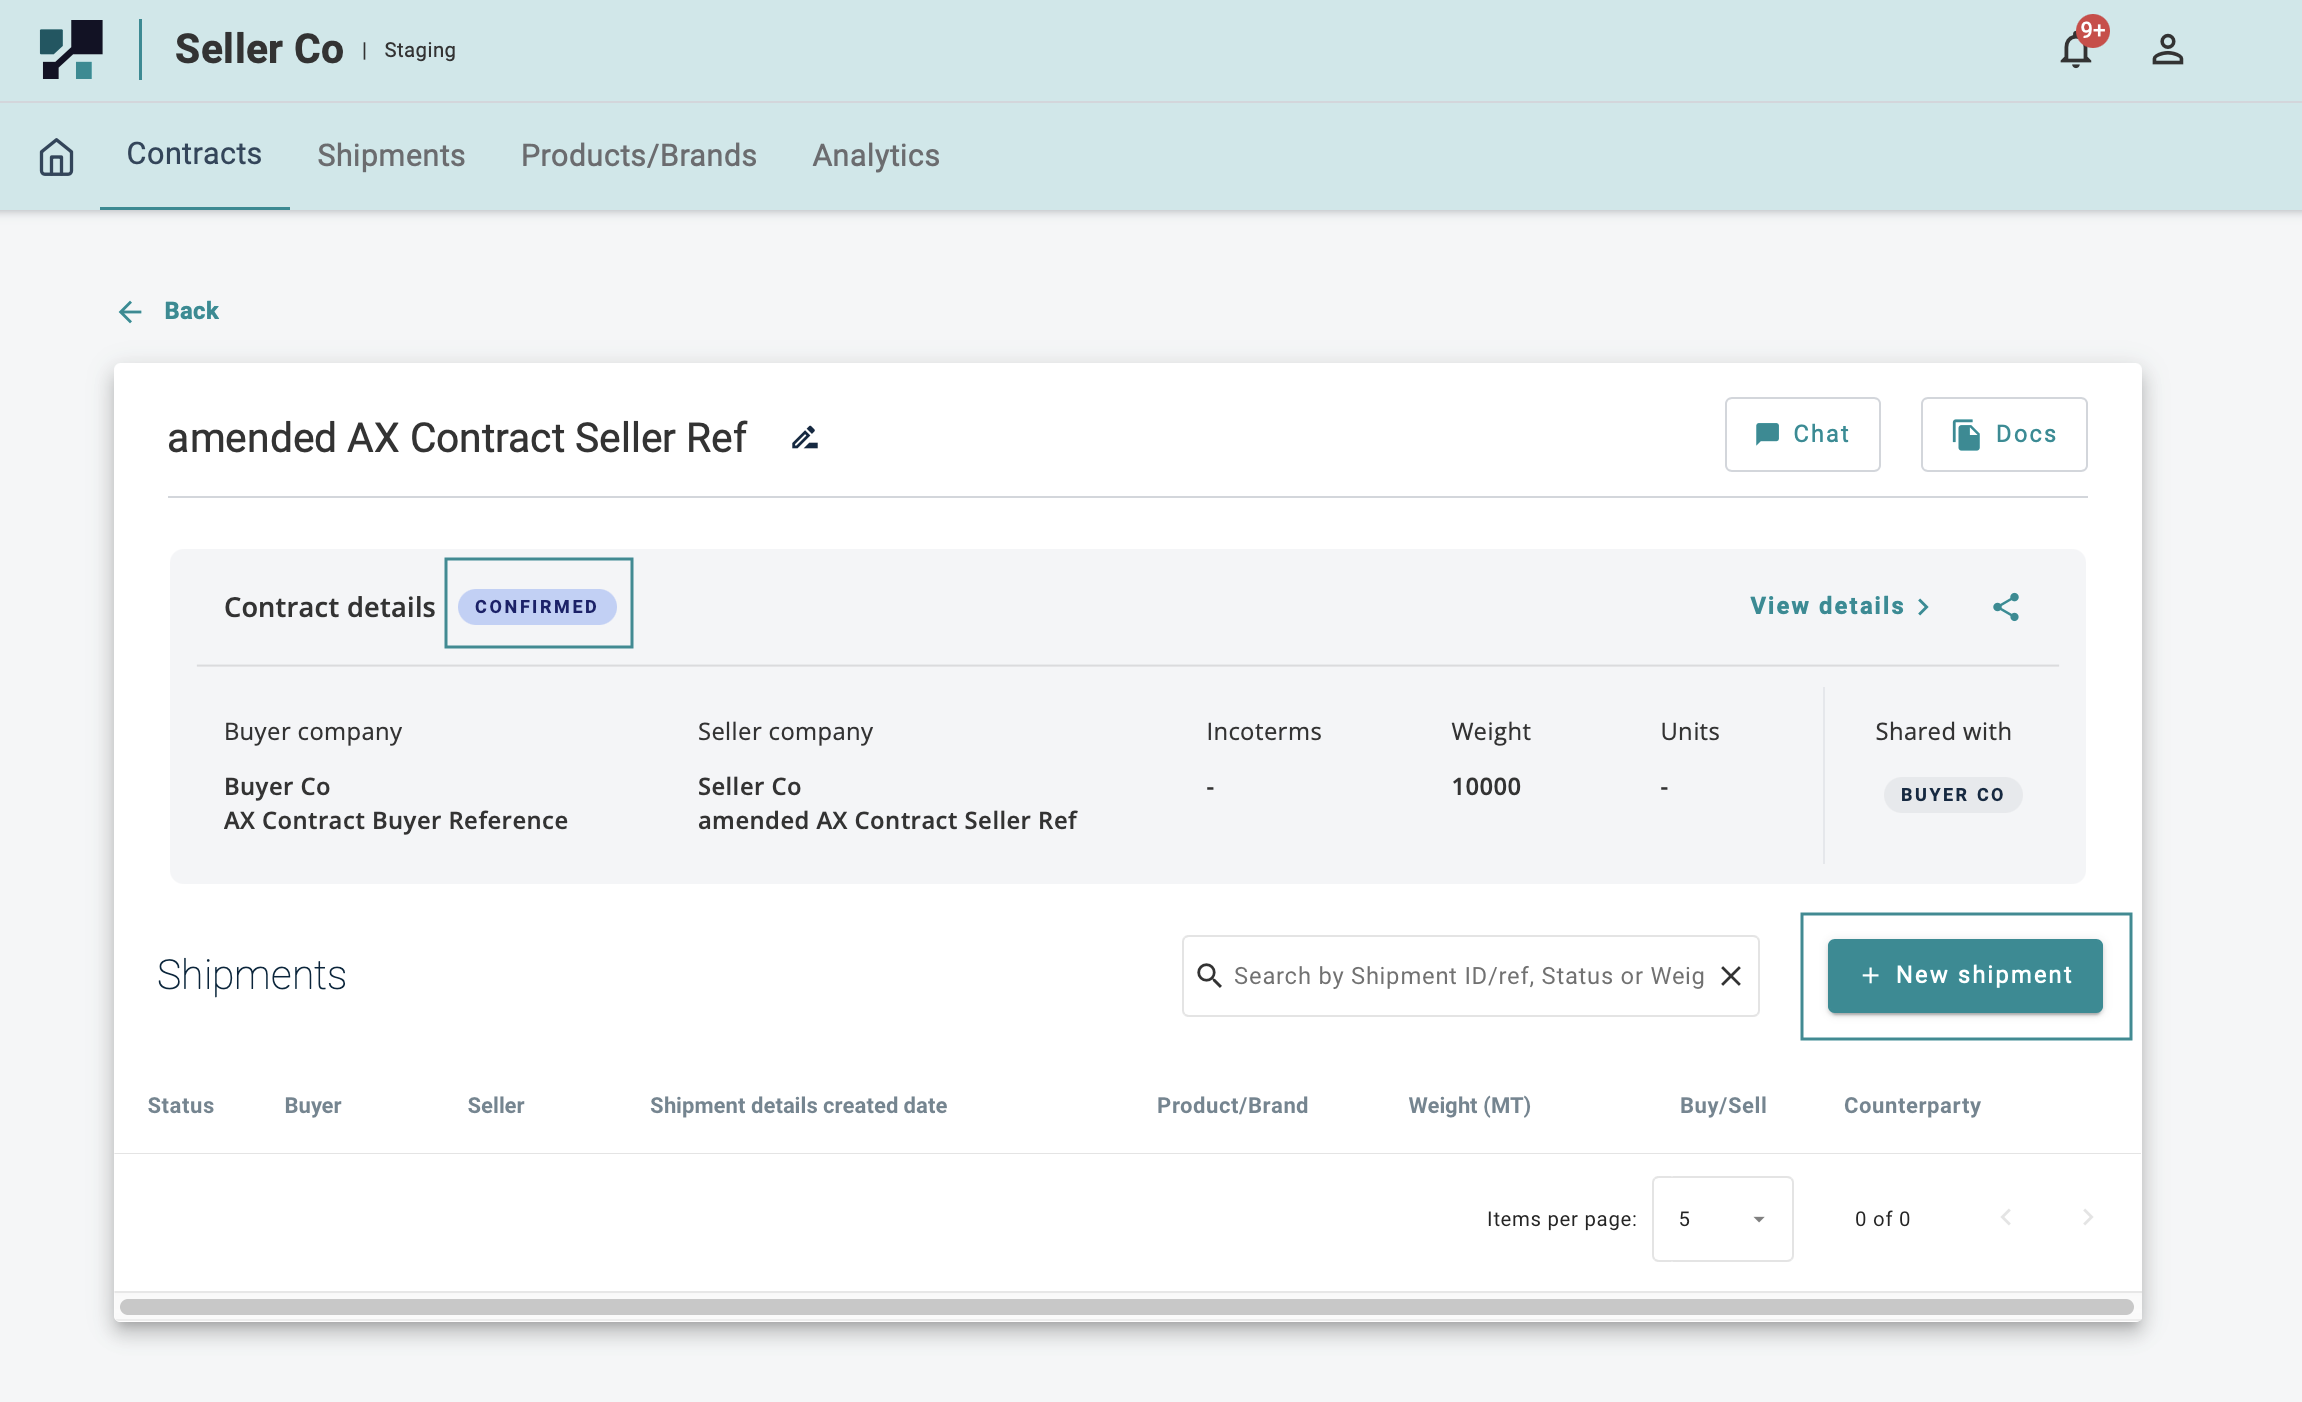Open the Products/Brands tab
Image resolution: width=2302 pixels, height=1402 pixels.
coord(638,156)
